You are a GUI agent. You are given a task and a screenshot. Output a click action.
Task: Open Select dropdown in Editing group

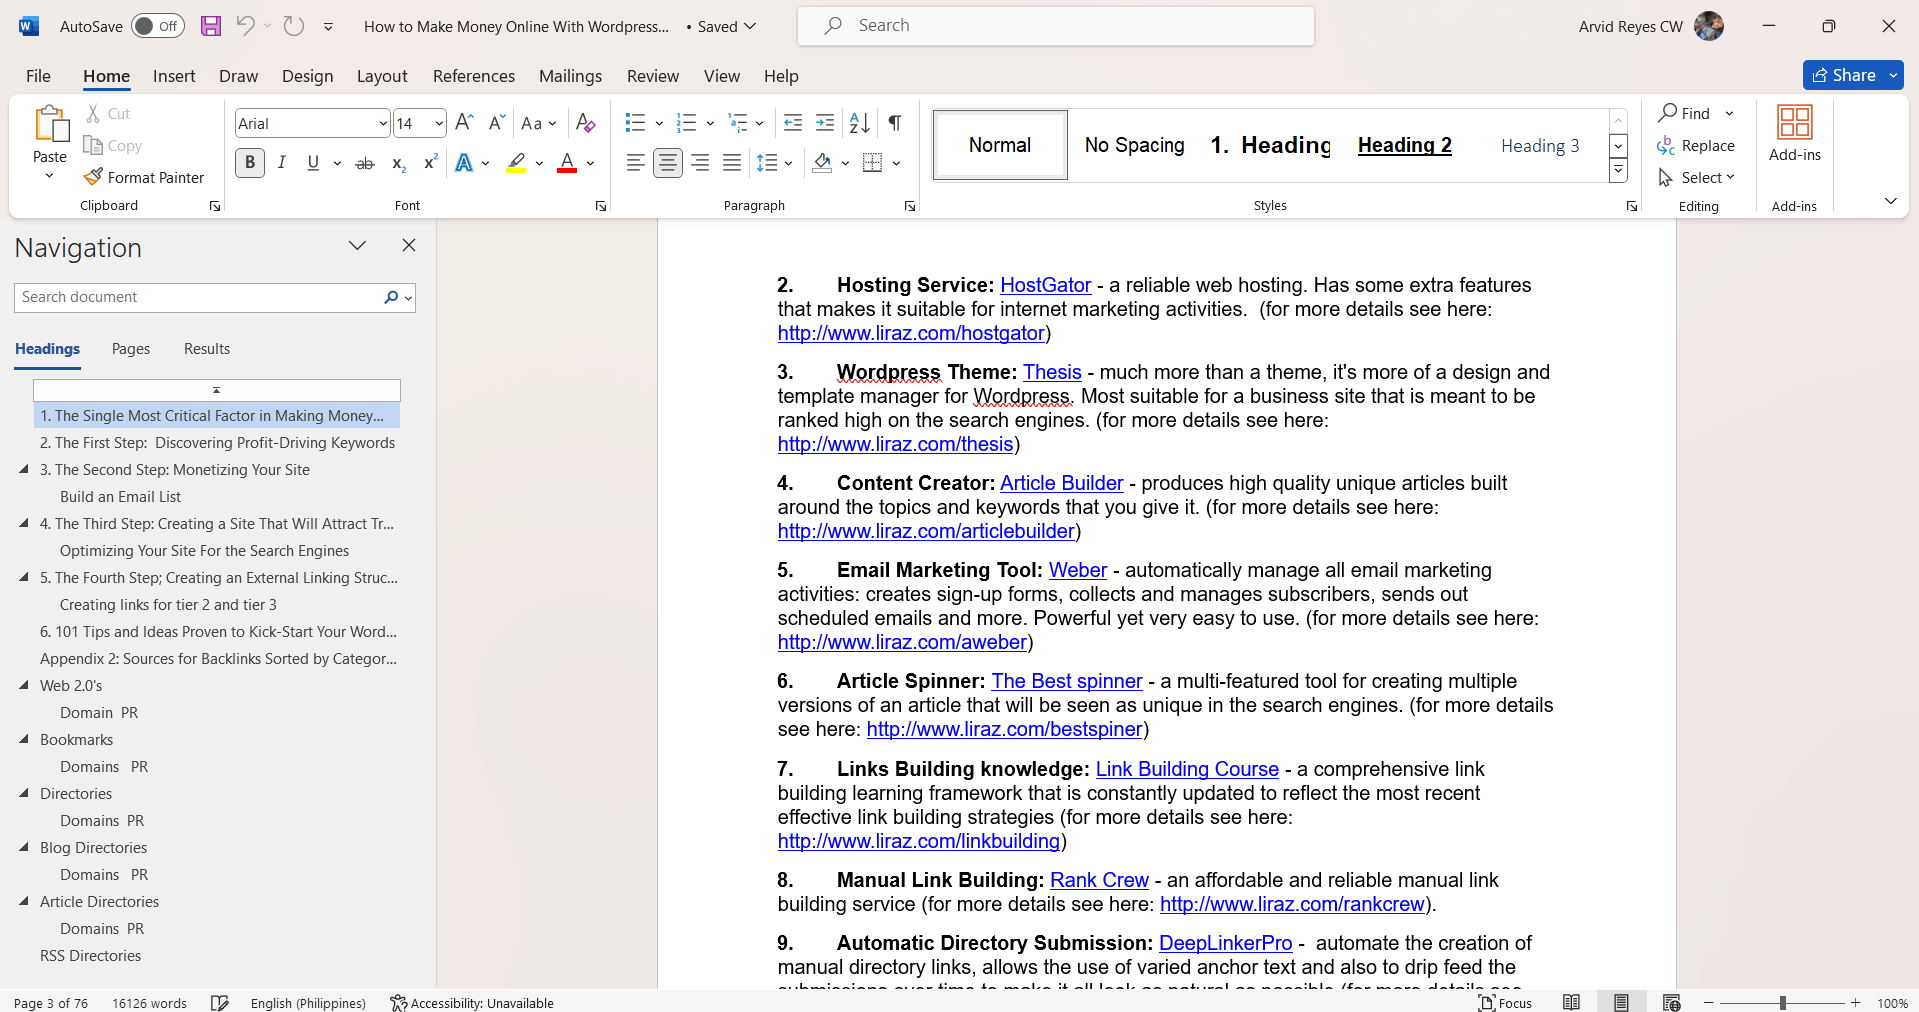1697,177
